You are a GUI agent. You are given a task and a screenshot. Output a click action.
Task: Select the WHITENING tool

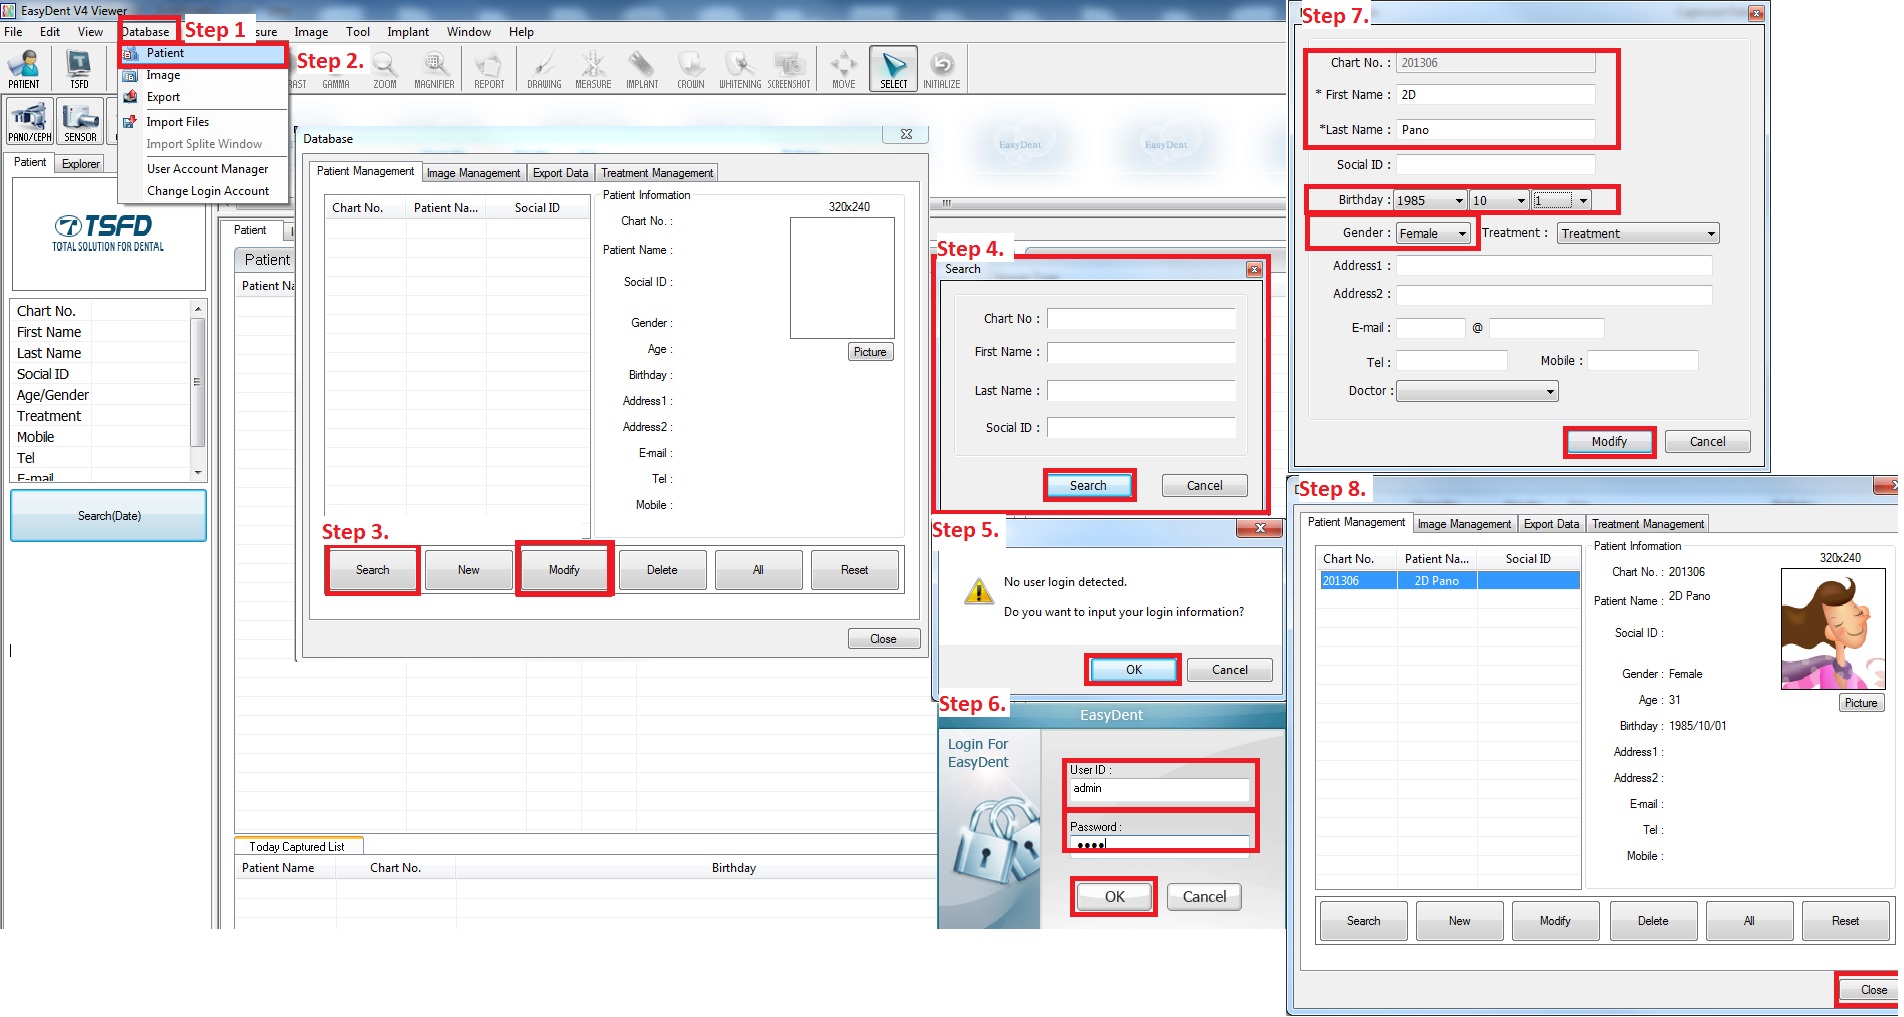pyautogui.click(x=740, y=69)
